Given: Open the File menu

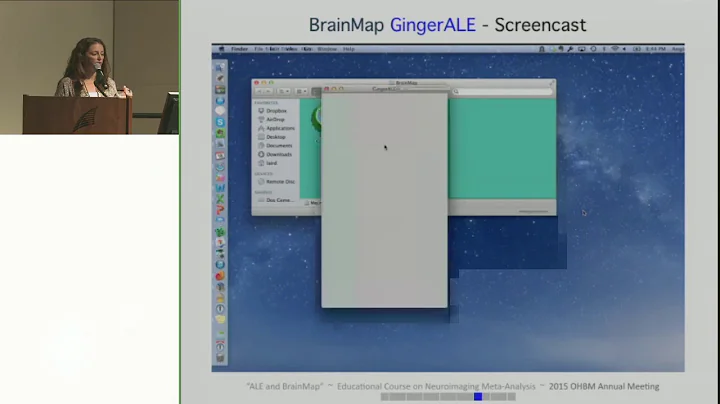Looking at the screenshot, I should point(259,49).
